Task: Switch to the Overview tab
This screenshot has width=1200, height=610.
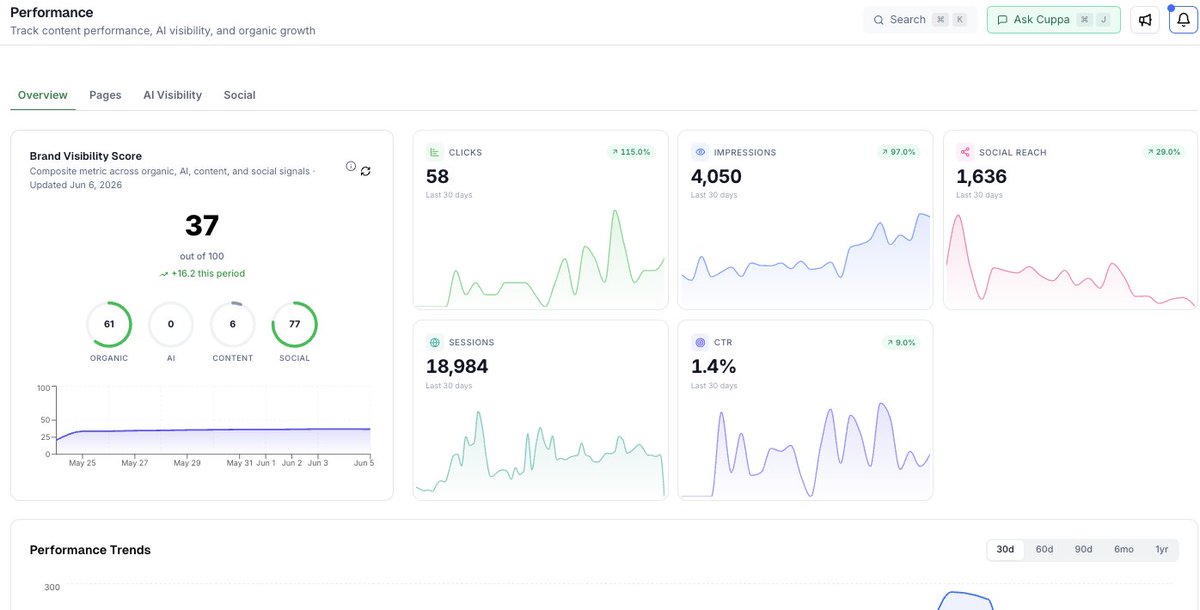Action: (43, 95)
